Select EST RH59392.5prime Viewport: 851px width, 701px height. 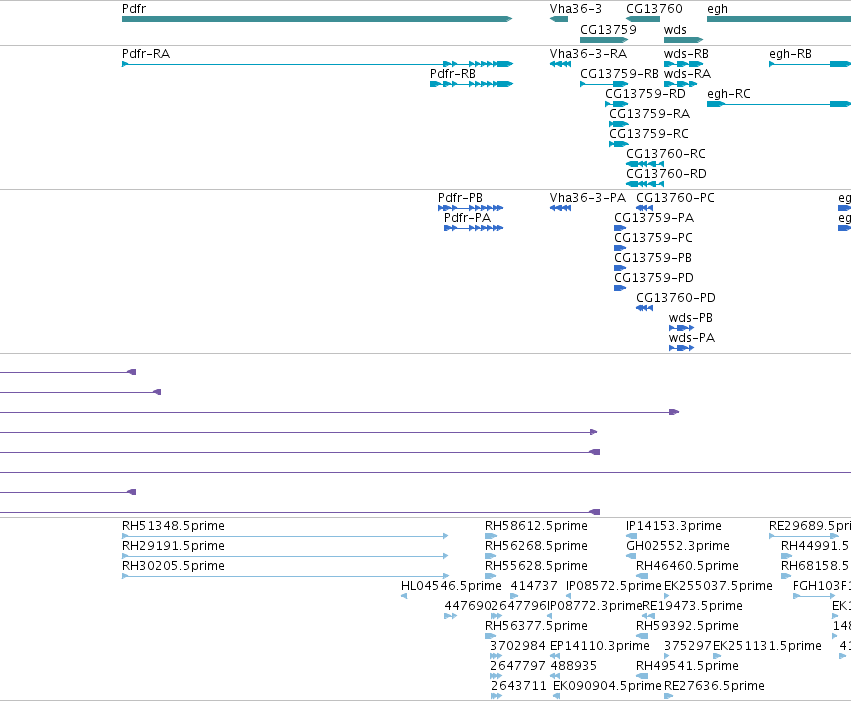[642, 636]
